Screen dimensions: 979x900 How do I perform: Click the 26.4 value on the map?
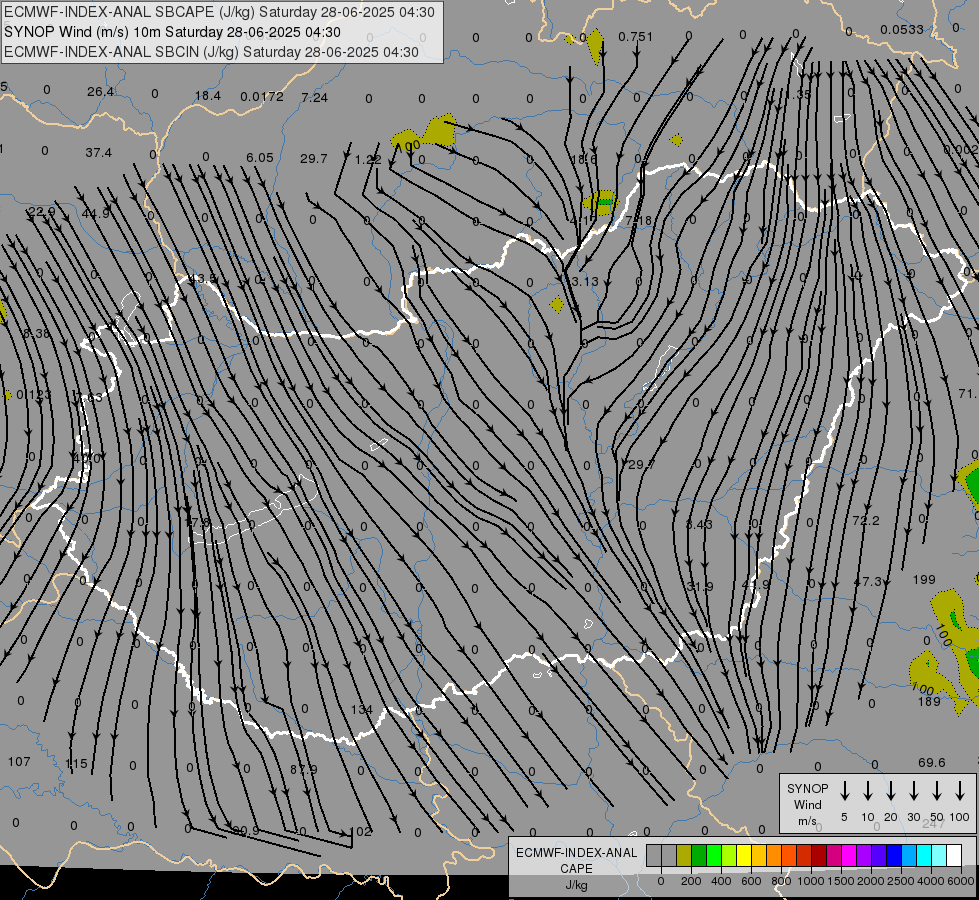(101, 92)
